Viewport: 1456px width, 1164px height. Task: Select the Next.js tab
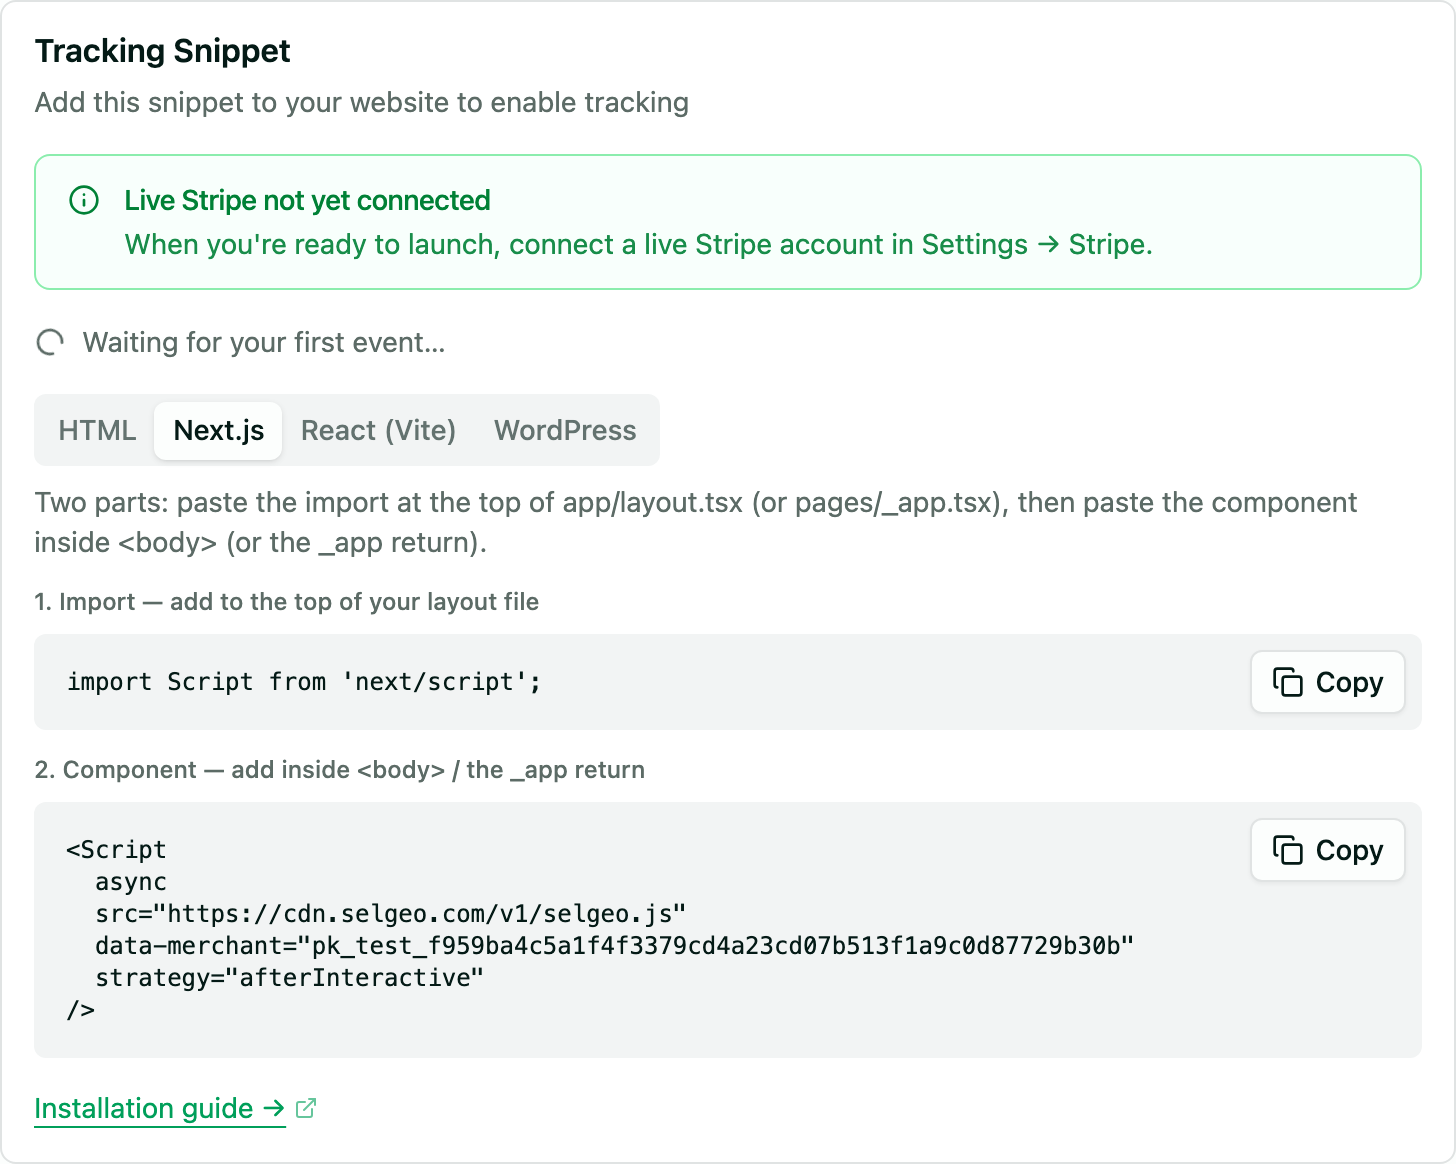(x=218, y=430)
